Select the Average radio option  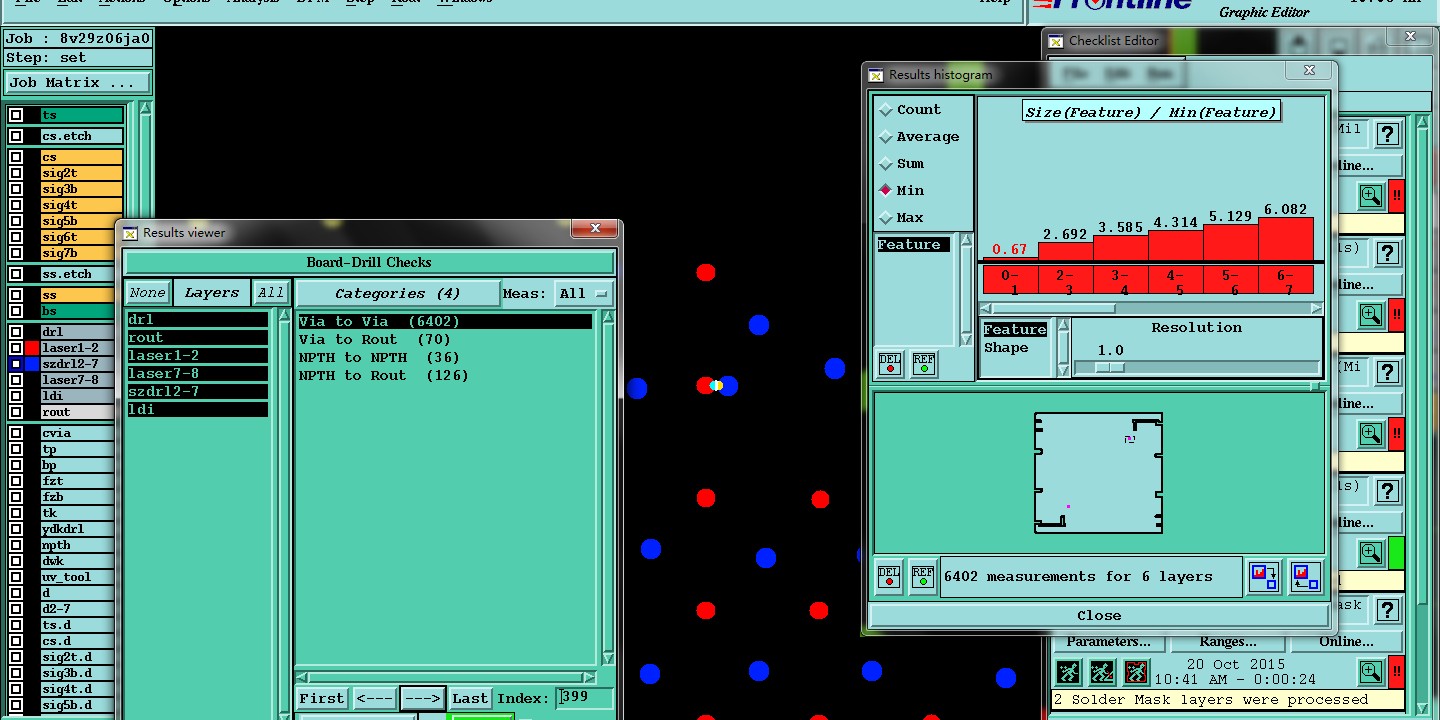pyautogui.click(x=886, y=137)
